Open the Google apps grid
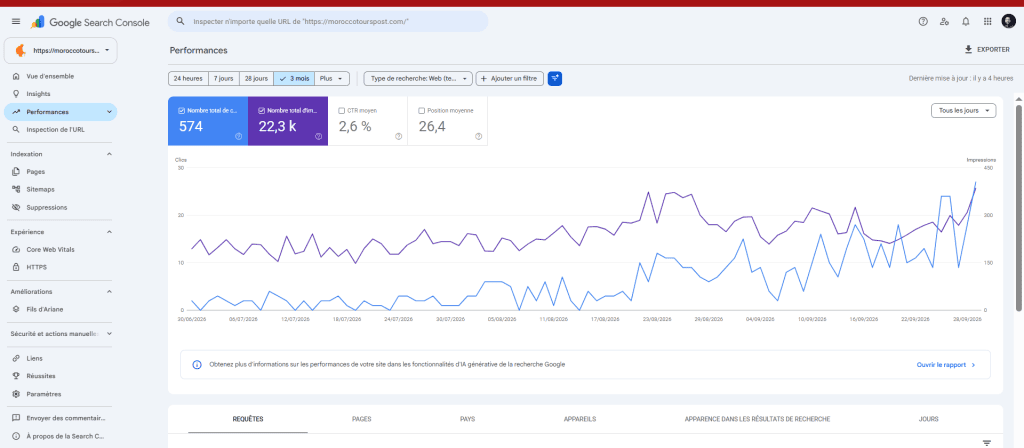This screenshot has width=1024, height=448. coord(987,22)
